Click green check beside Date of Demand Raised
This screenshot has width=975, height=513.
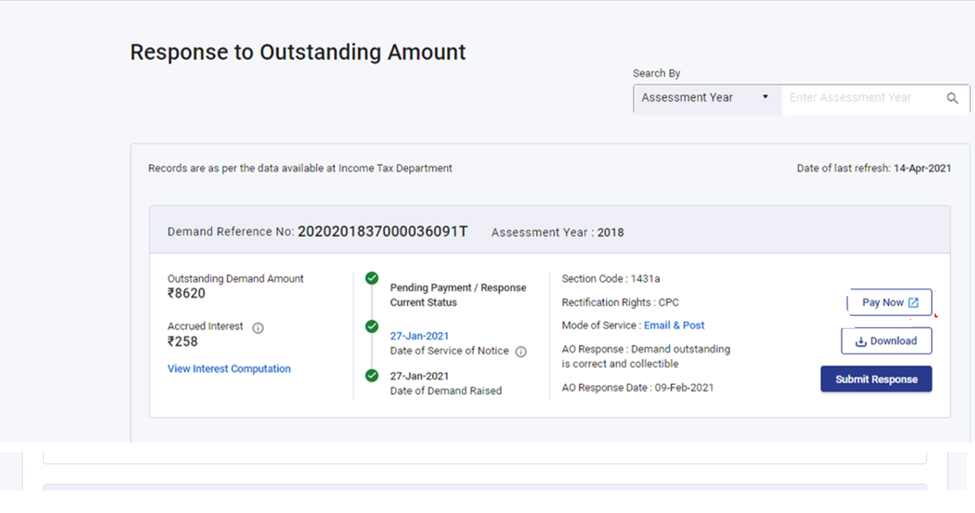click(372, 376)
